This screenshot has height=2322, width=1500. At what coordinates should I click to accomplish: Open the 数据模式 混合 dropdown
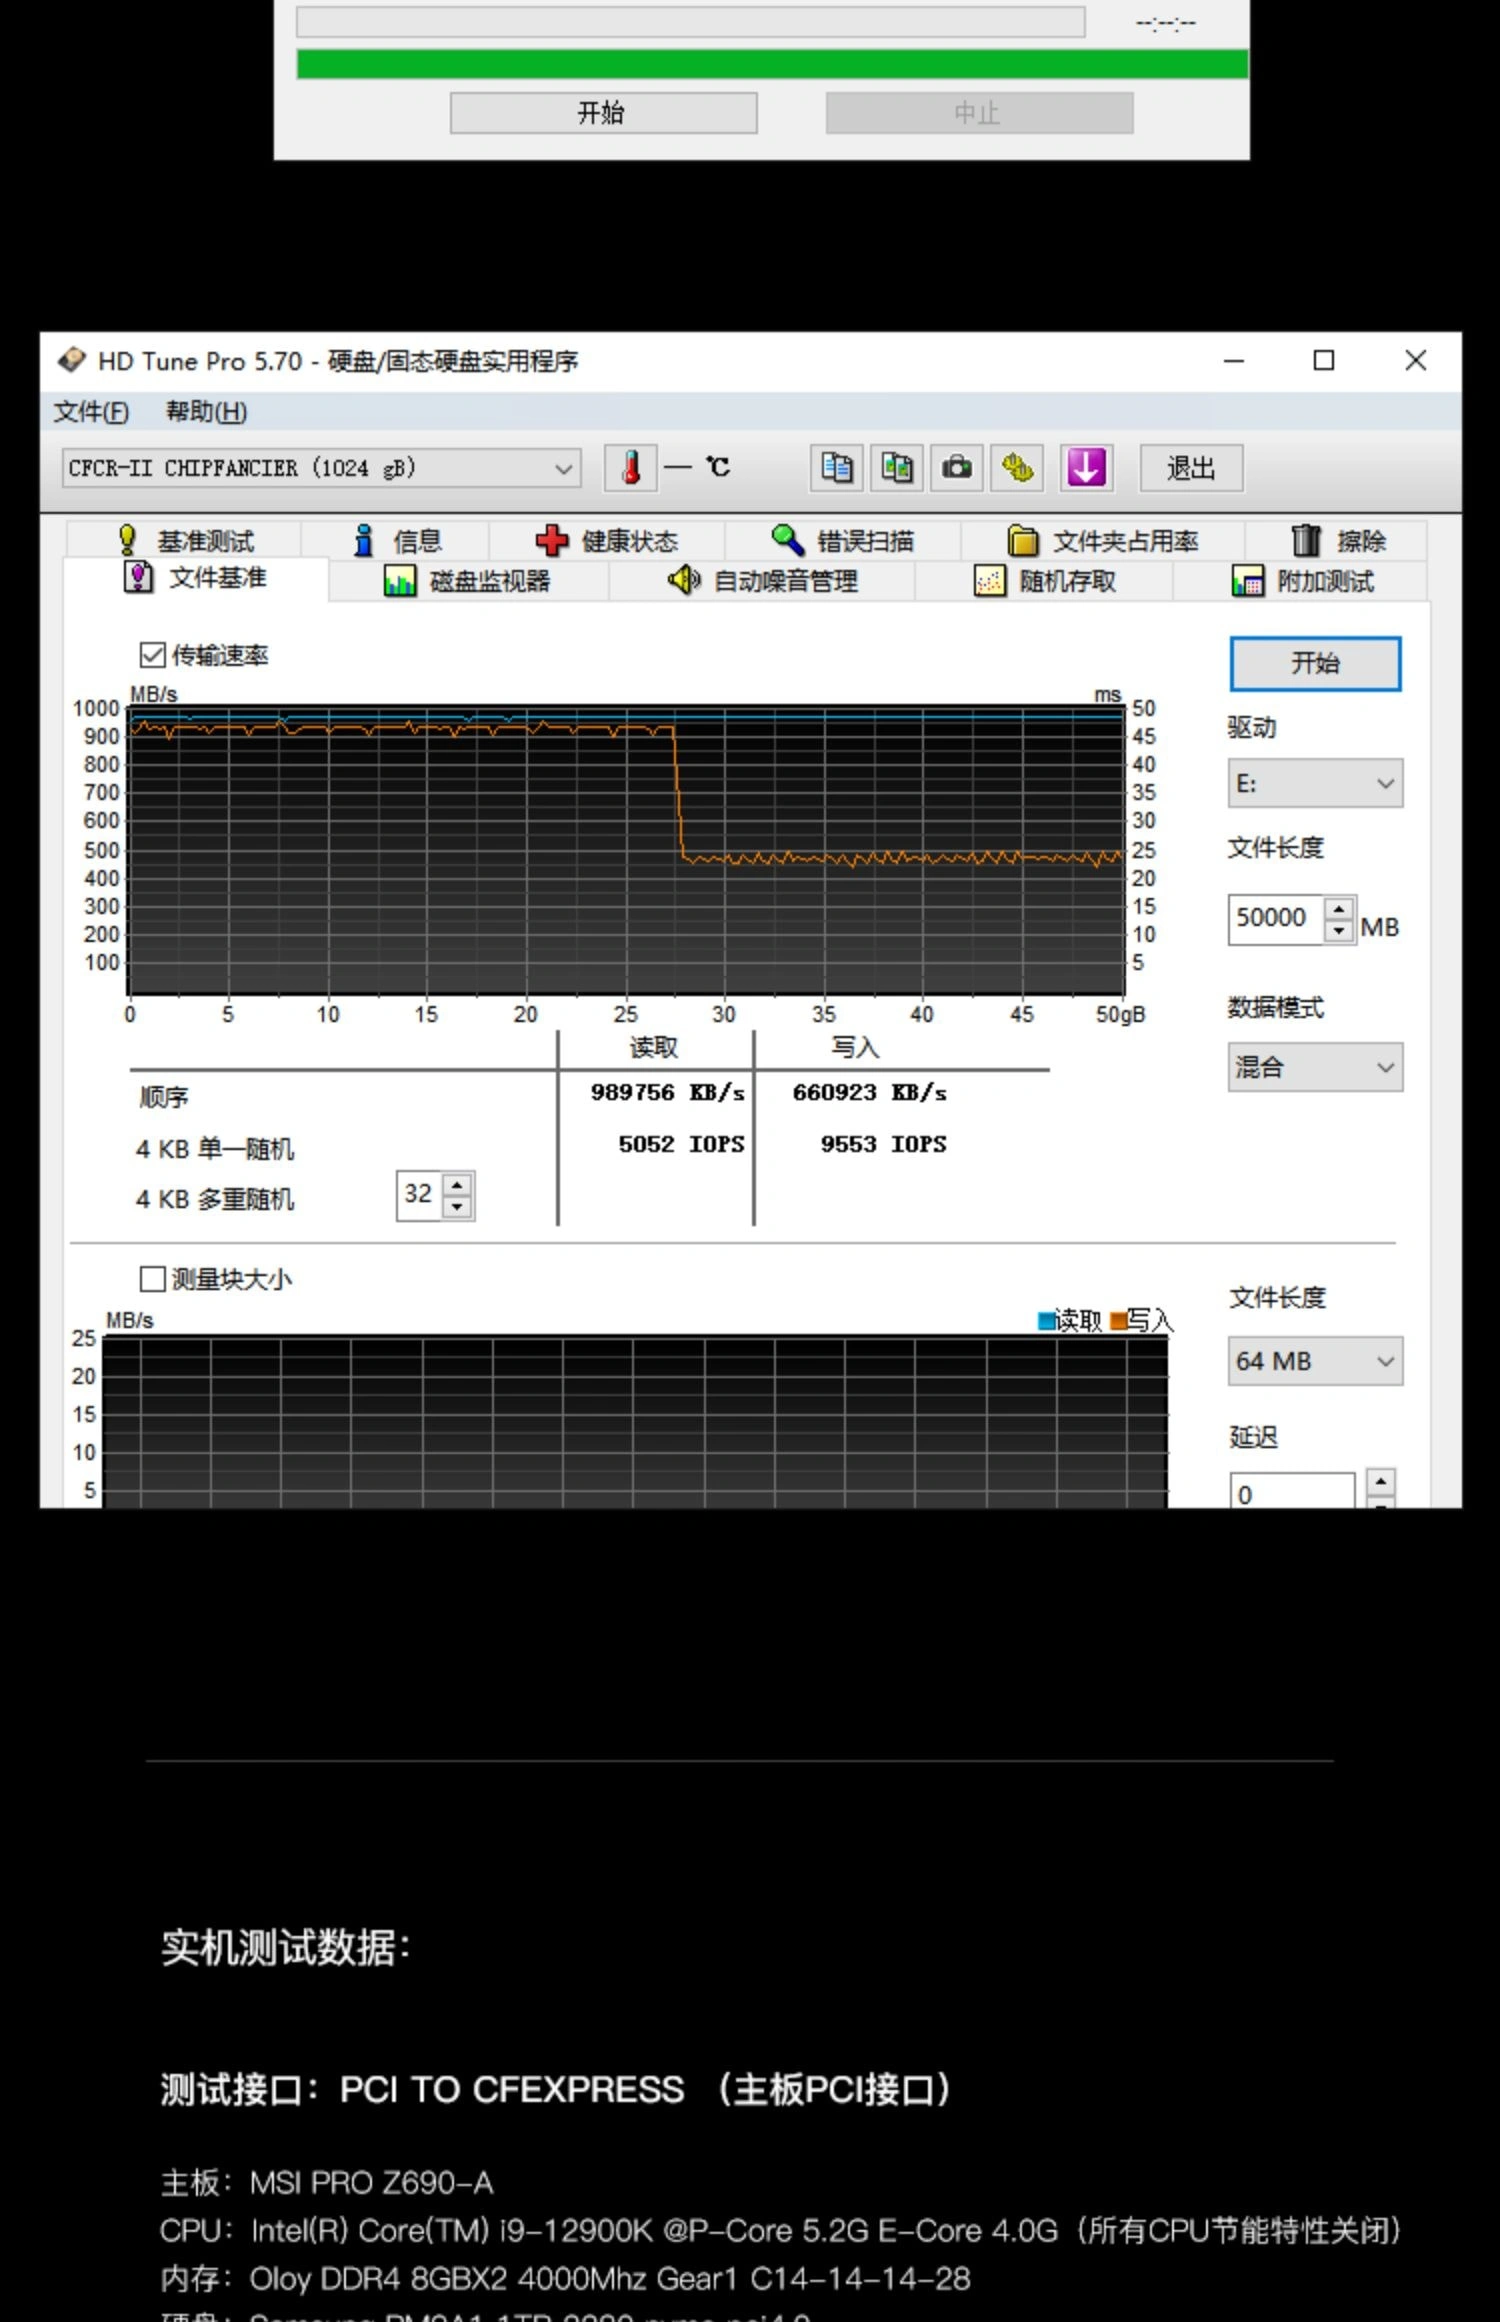click(1315, 1067)
